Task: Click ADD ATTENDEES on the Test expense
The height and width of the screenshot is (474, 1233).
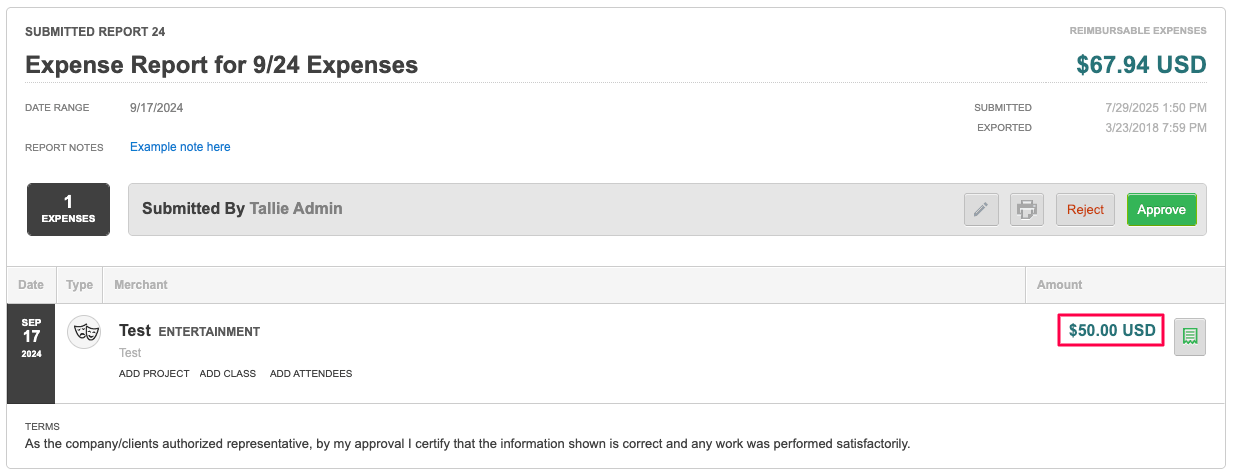Action: click(311, 374)
